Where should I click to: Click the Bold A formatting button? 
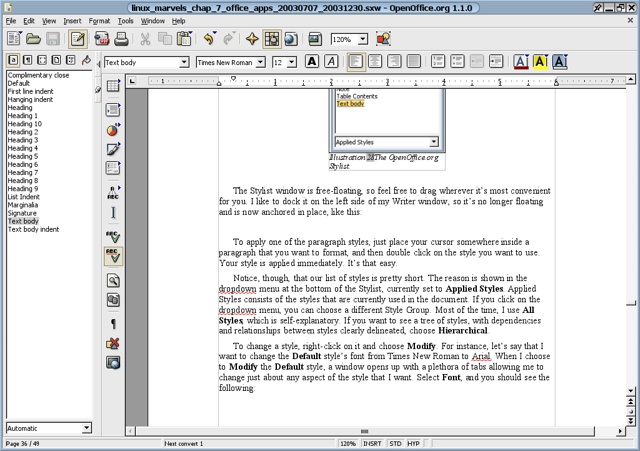click(x=312, y=62)
